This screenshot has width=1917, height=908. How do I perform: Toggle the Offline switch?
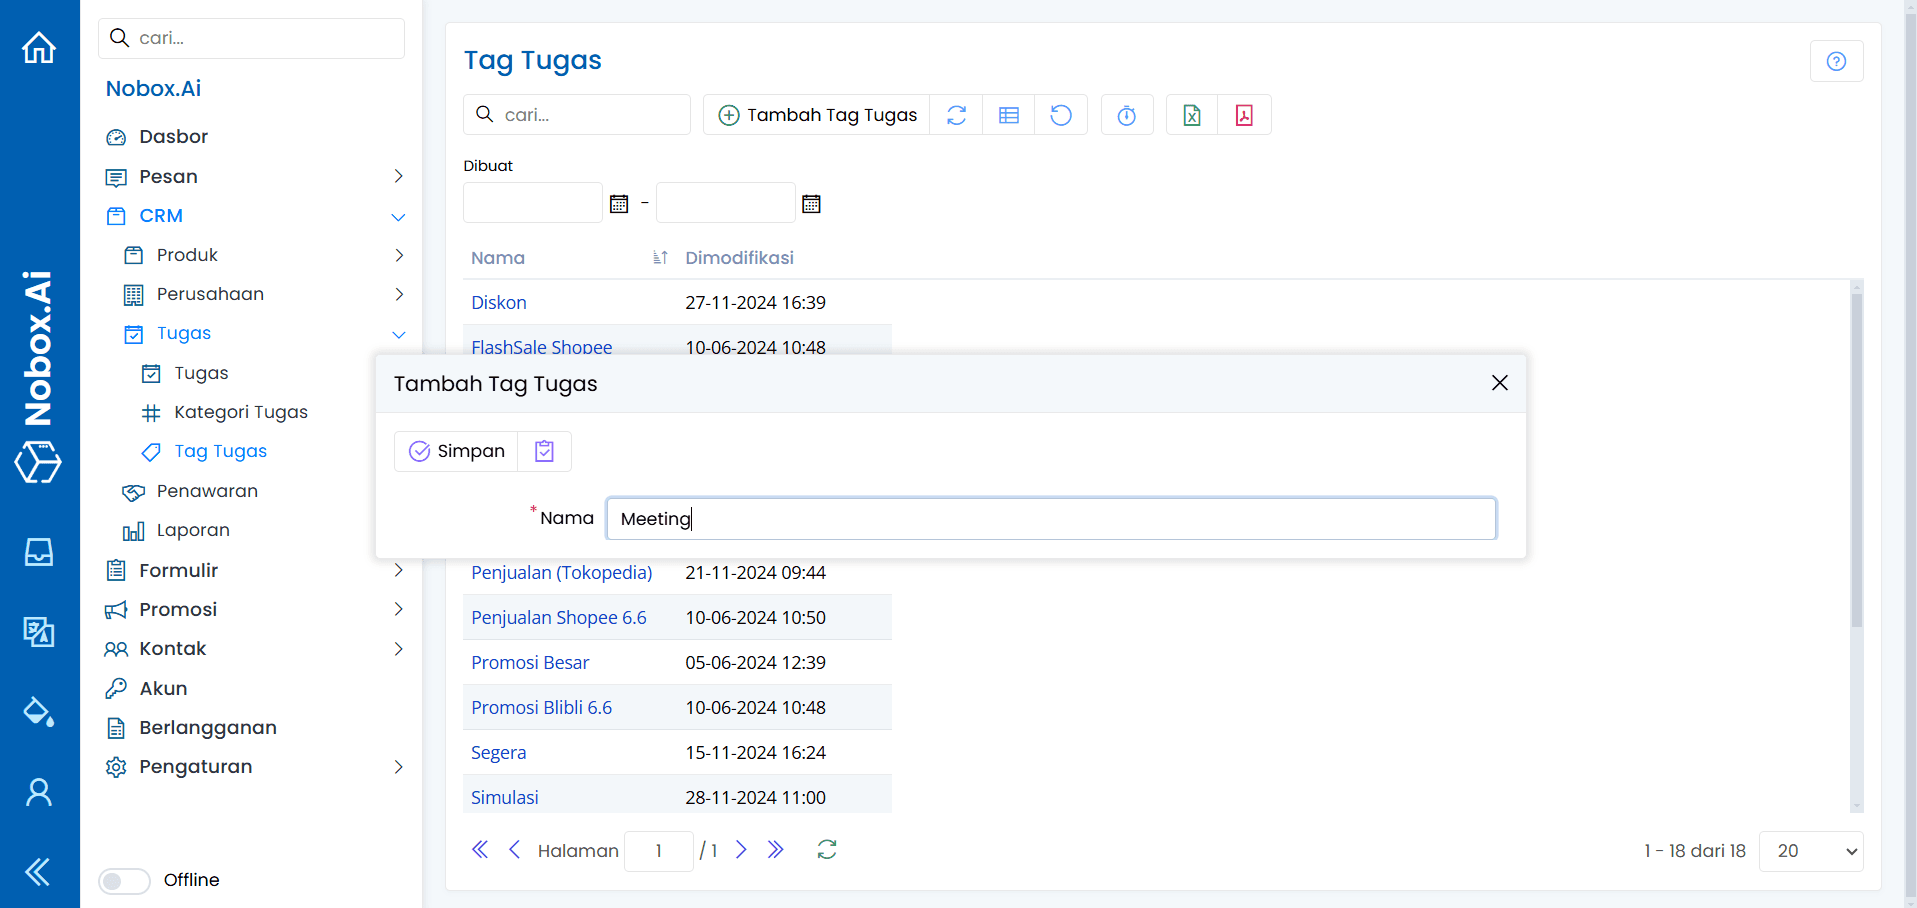point(124,881)
